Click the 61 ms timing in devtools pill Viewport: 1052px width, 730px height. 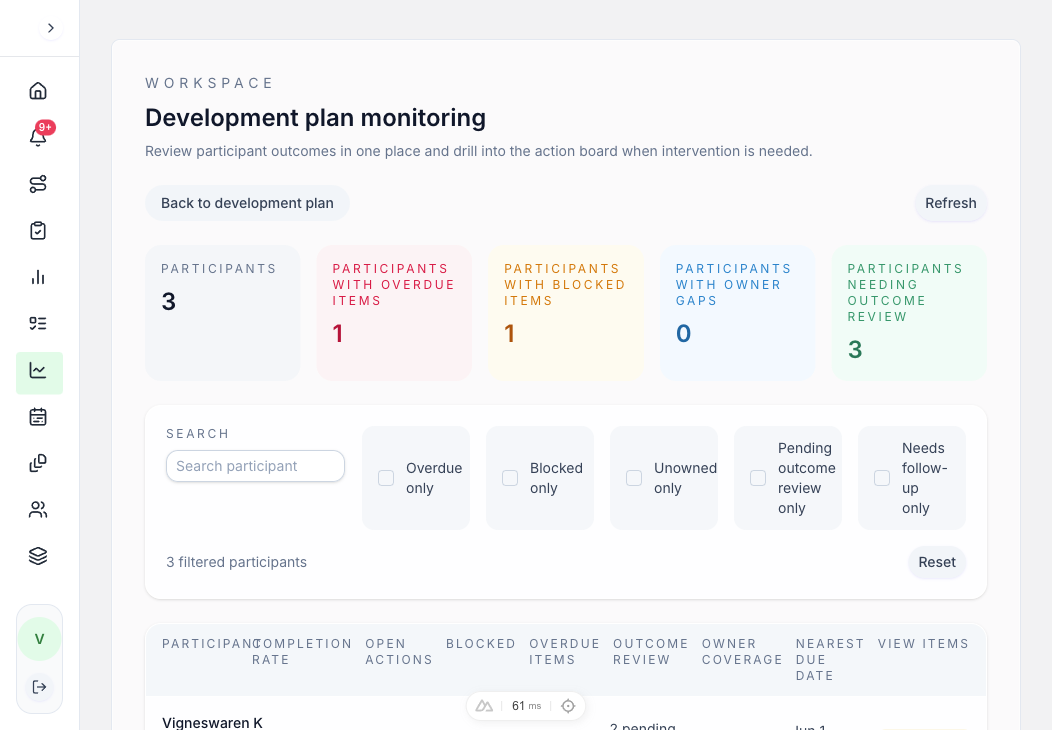click(x=526, y=706)
